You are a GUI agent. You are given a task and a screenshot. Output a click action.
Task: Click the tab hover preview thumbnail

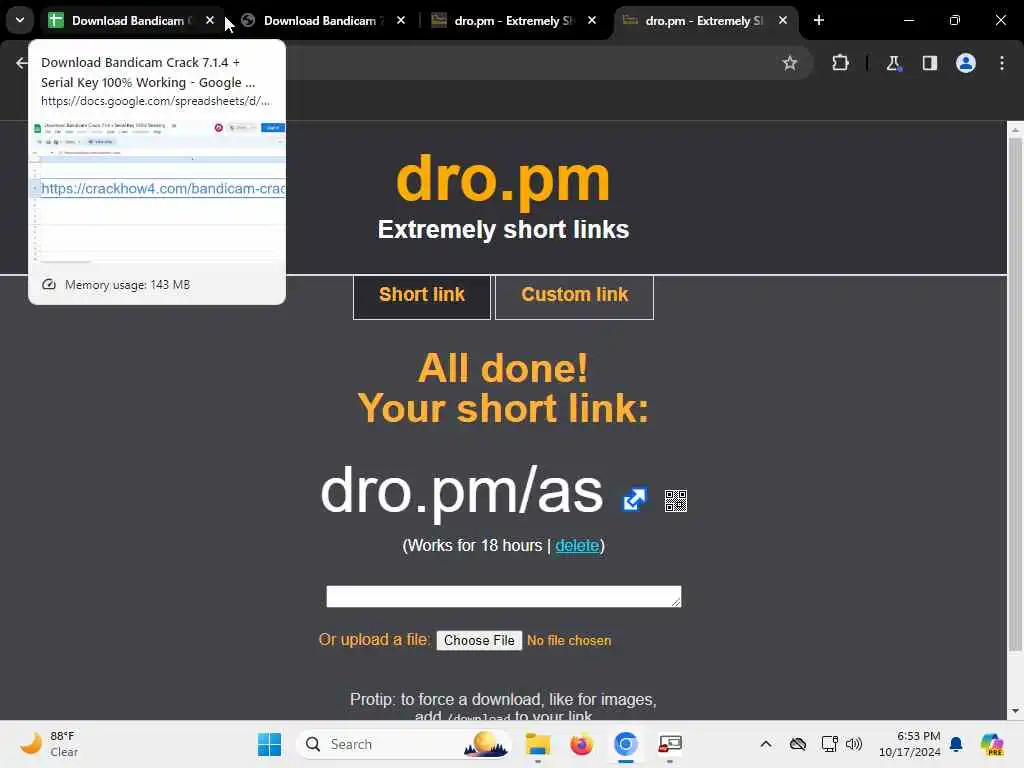(x=157, y=191)
